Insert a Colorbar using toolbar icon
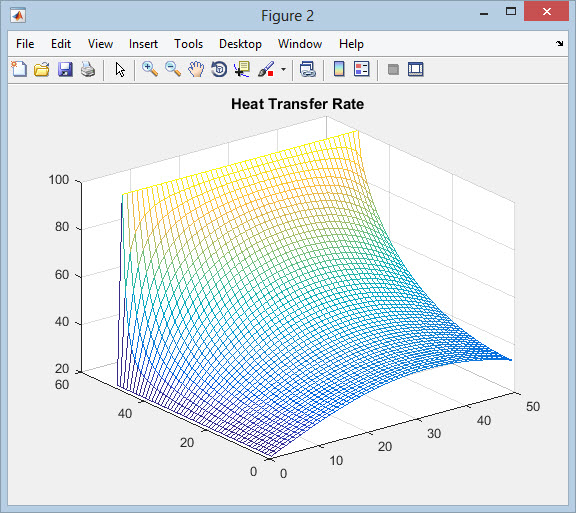576x513 pixels. 339,69
